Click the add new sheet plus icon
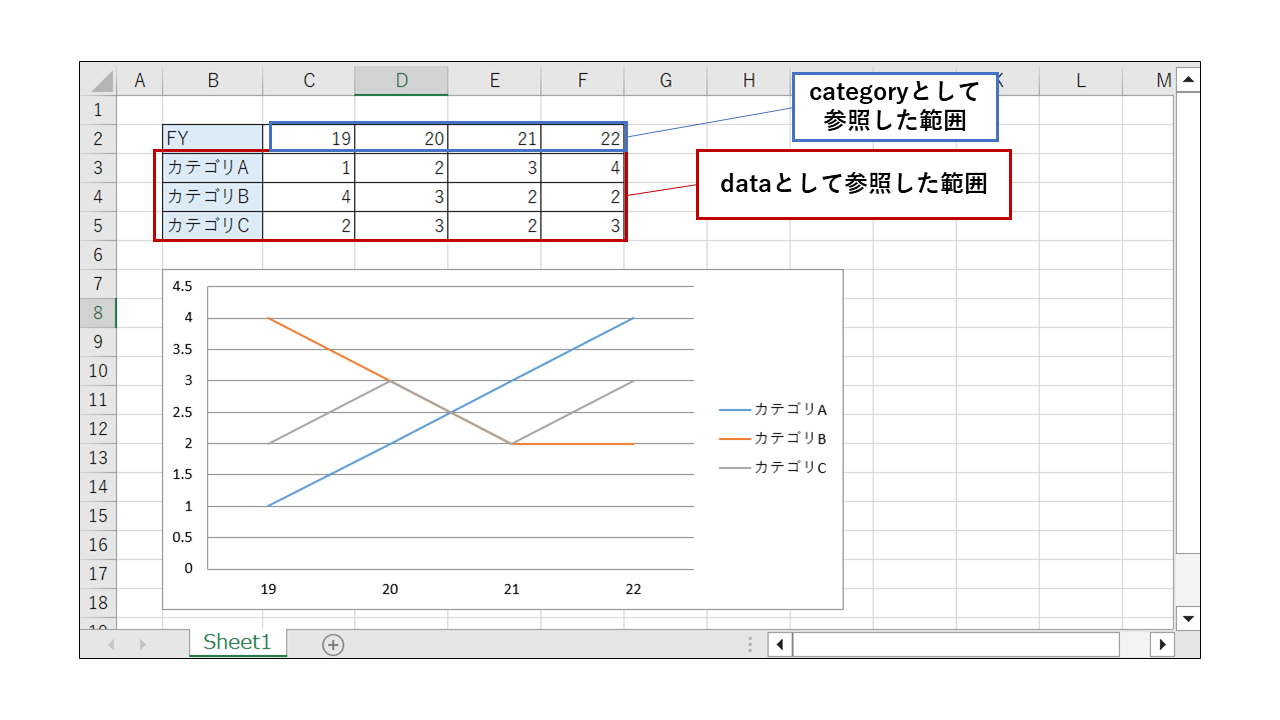 (x=334, y=644)
